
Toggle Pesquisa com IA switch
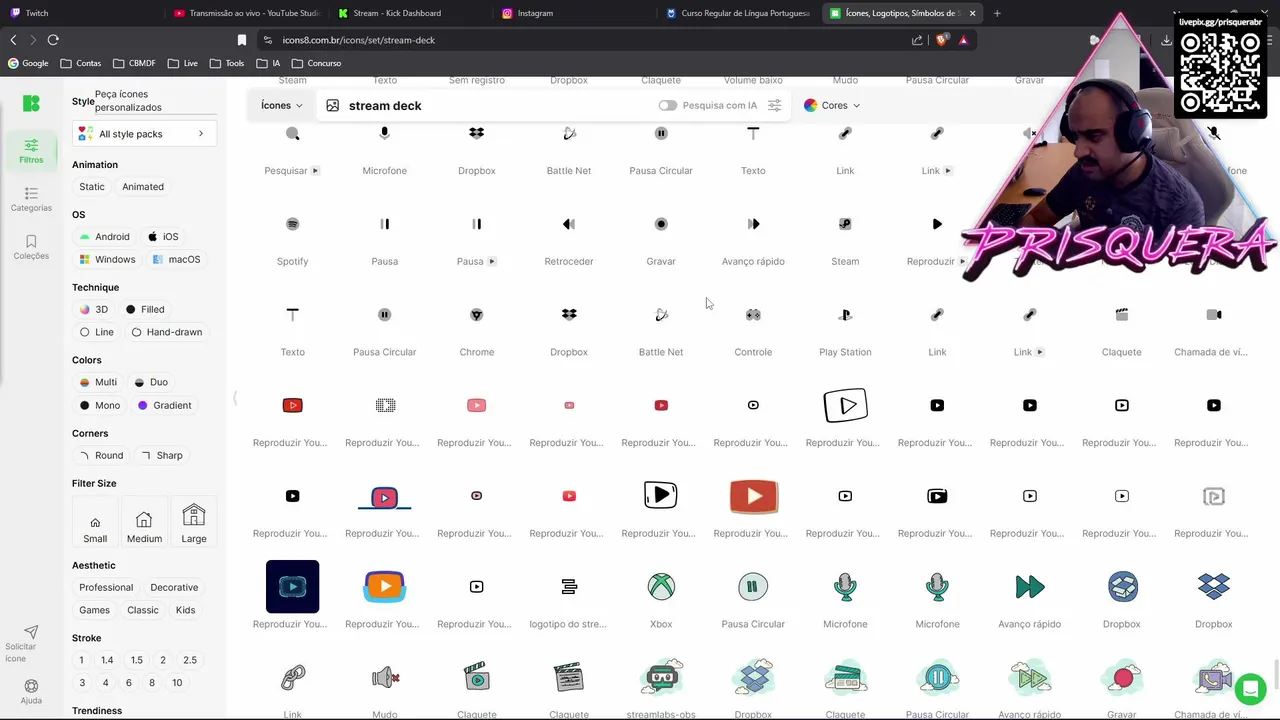coord(668,105)
